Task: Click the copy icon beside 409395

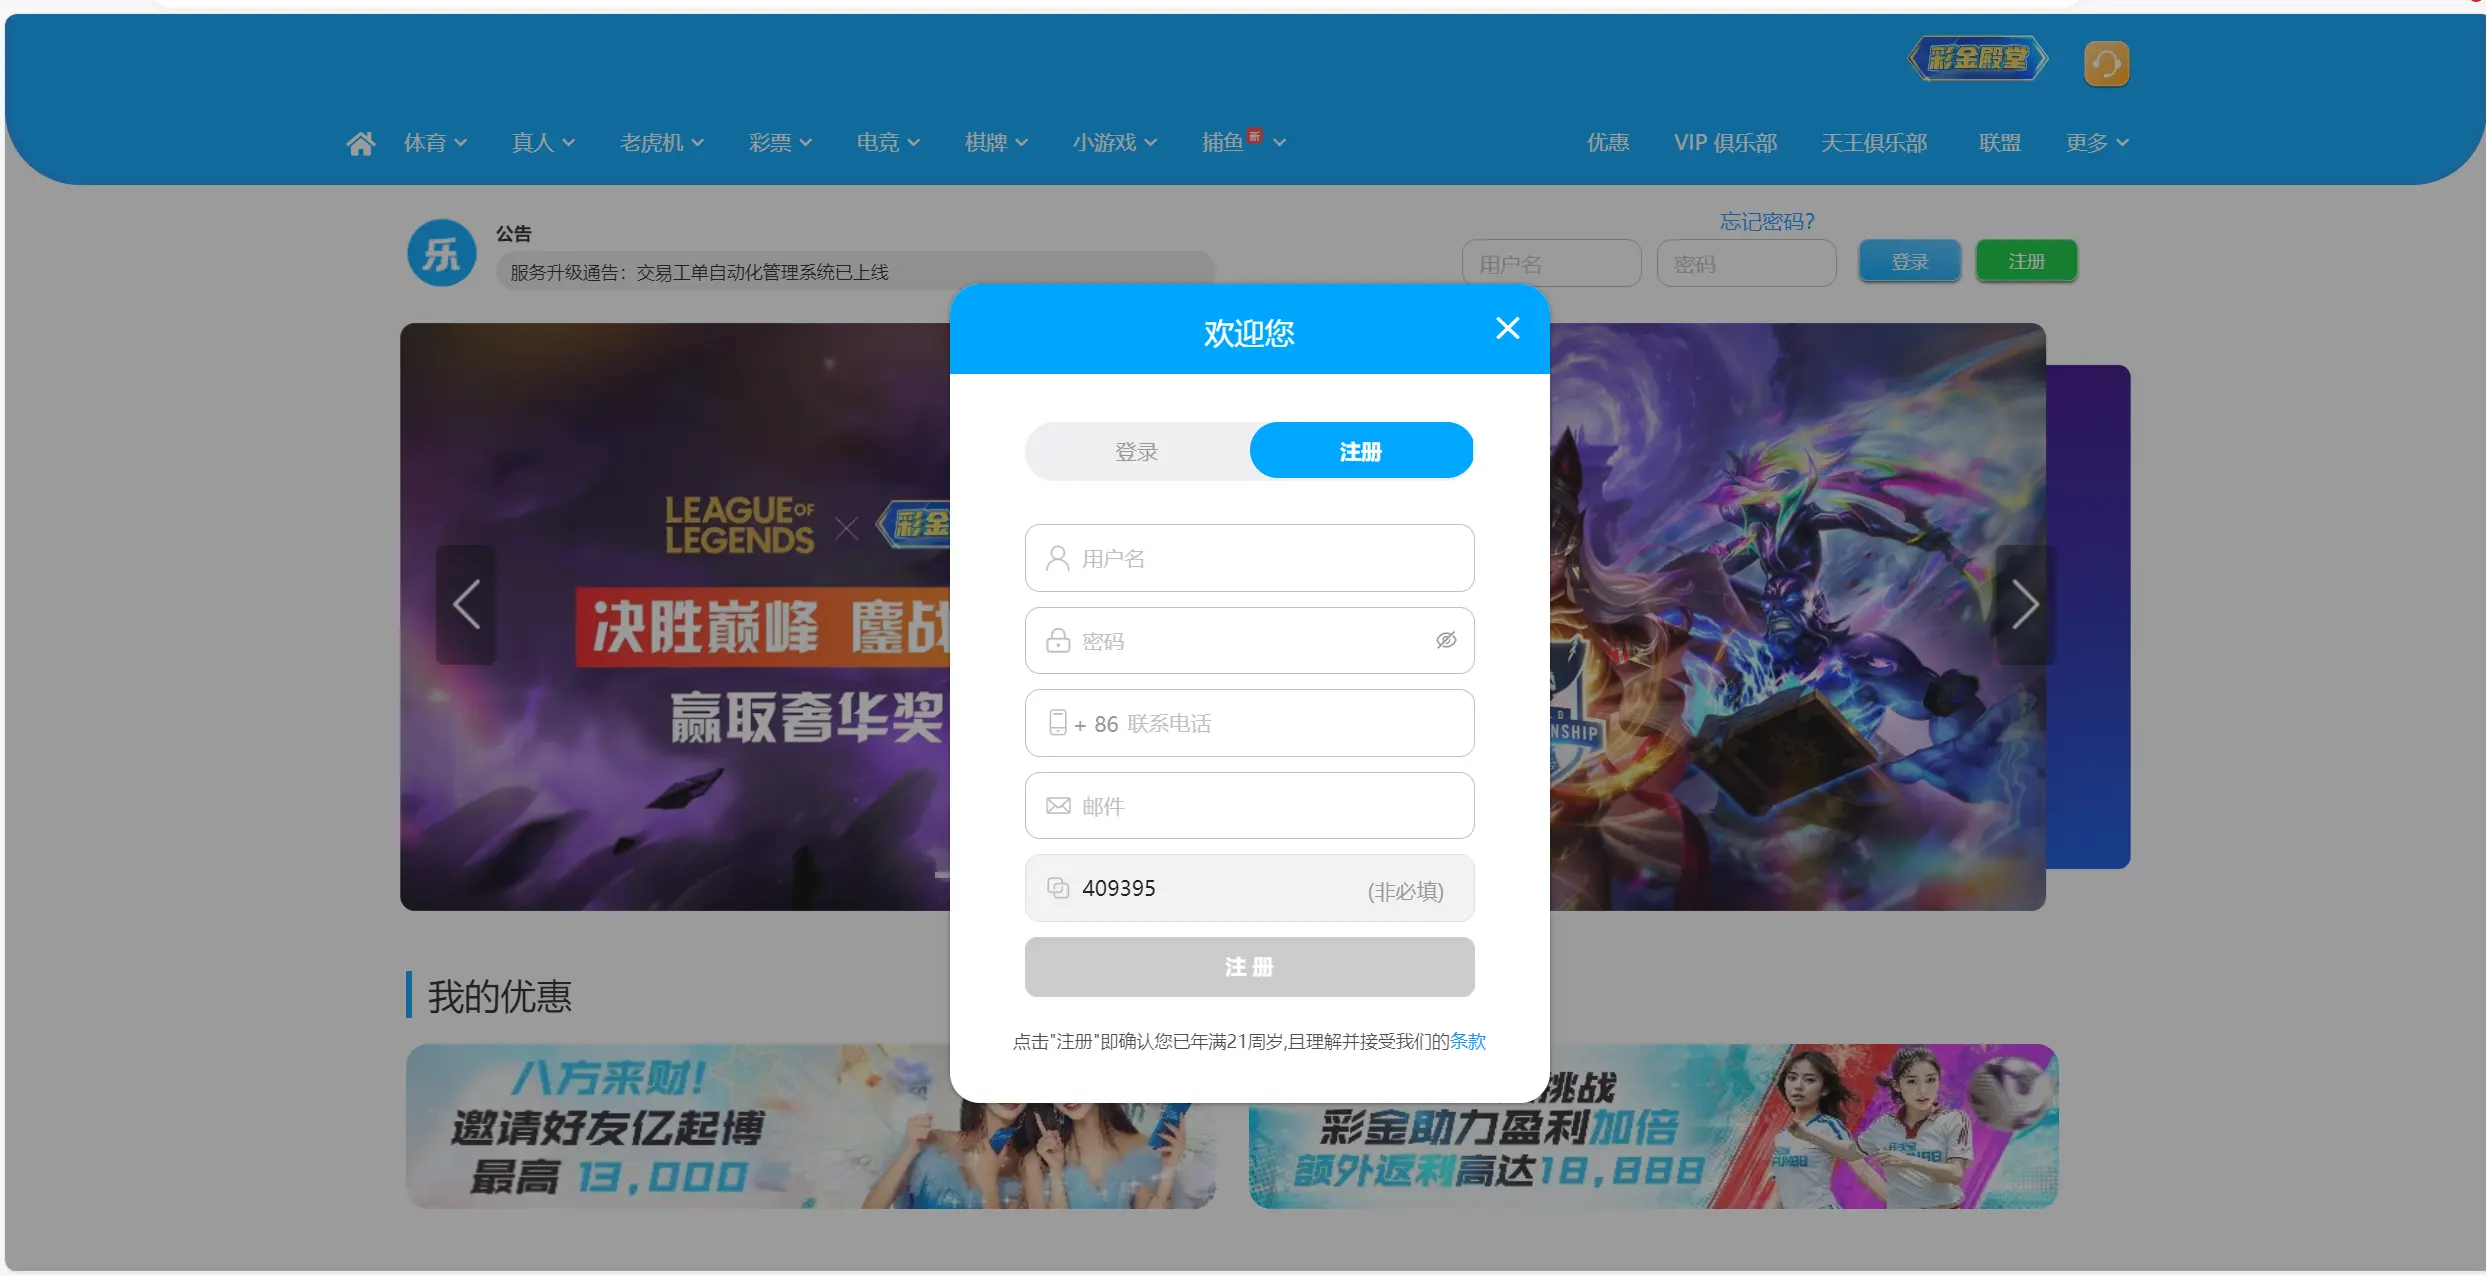Action: (1058, 888)
